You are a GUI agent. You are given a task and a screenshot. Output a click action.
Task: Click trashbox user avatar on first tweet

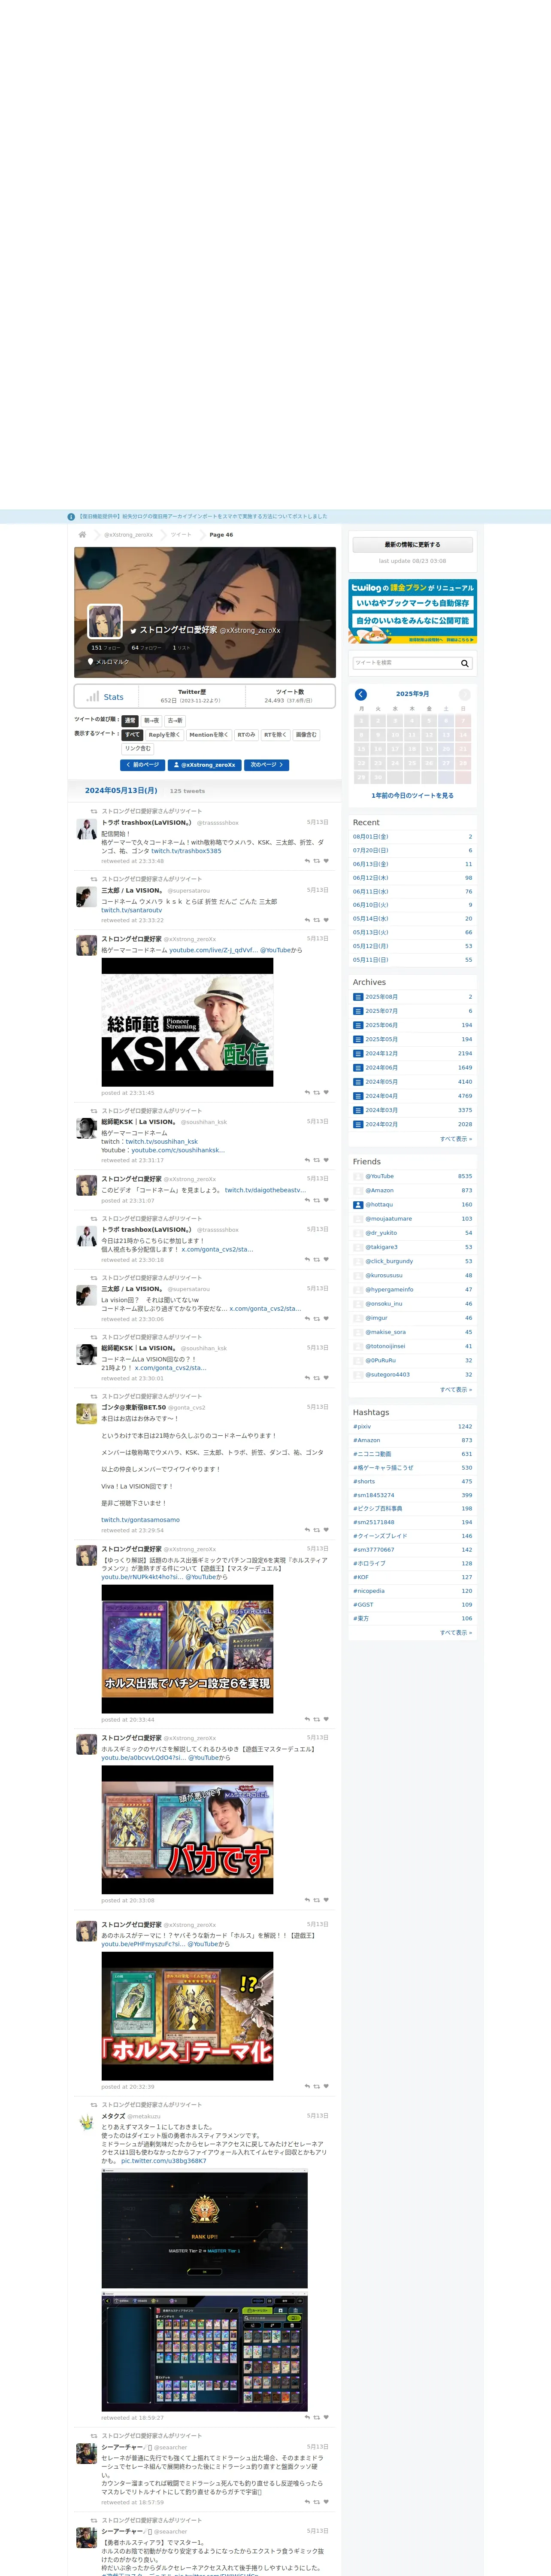pos(87,828)
